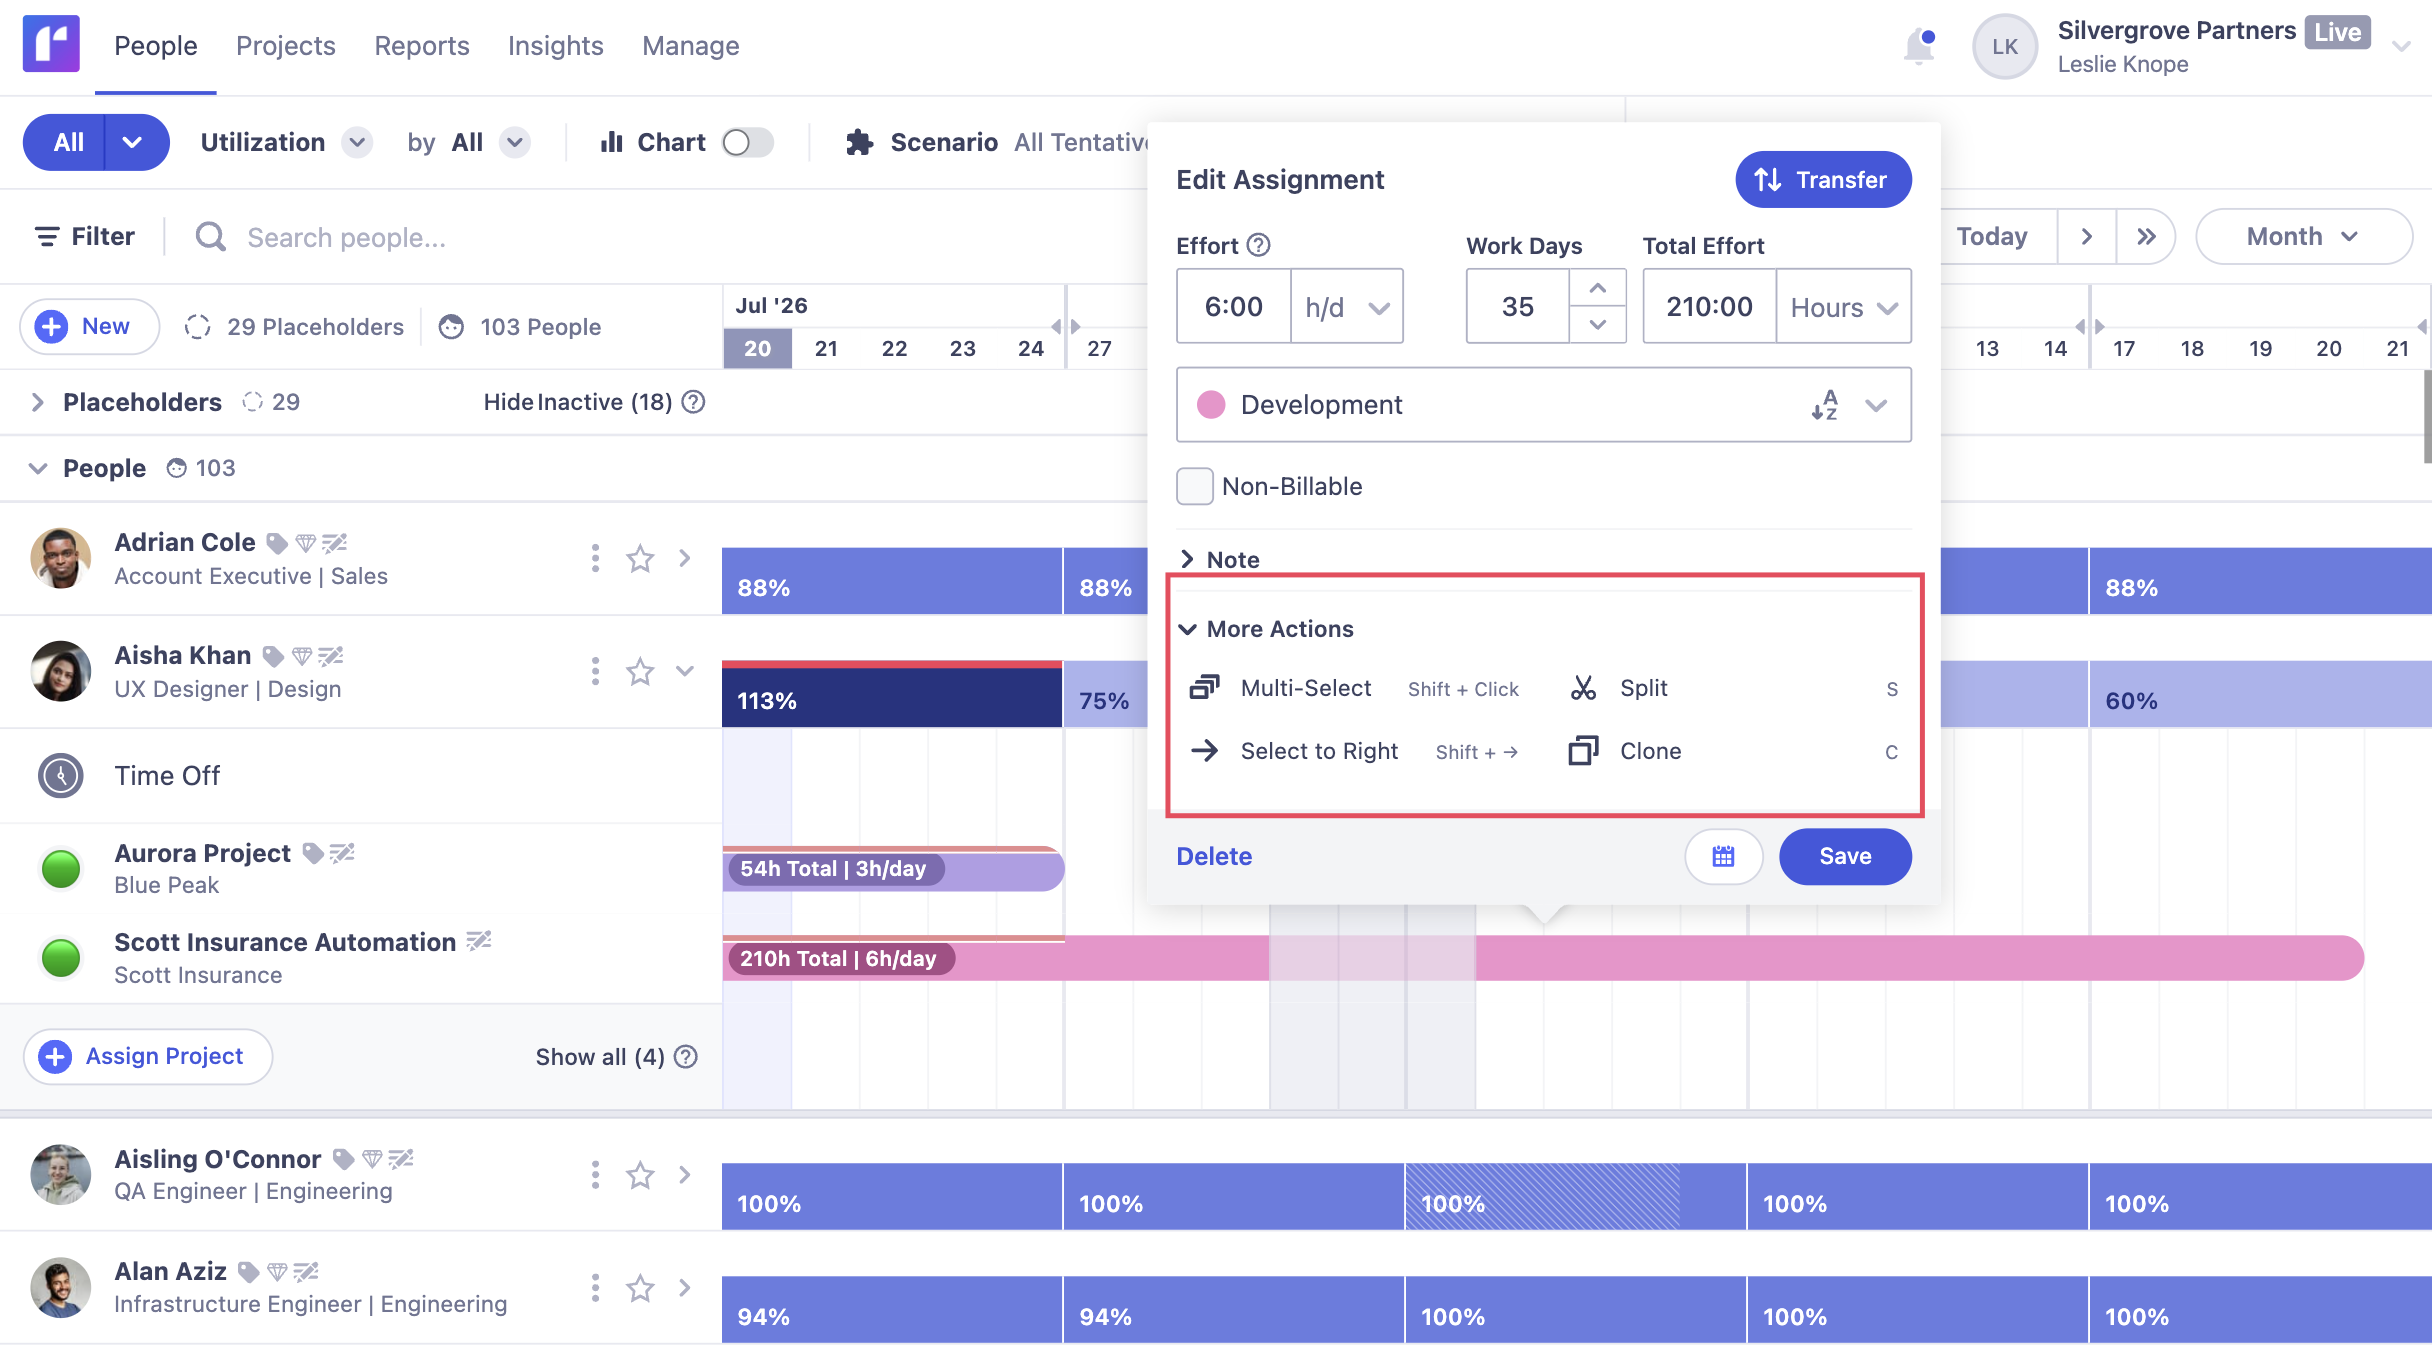Click the search magnifier icon
Screen dimensions: 2432x1366
click(x=210, y=237)
